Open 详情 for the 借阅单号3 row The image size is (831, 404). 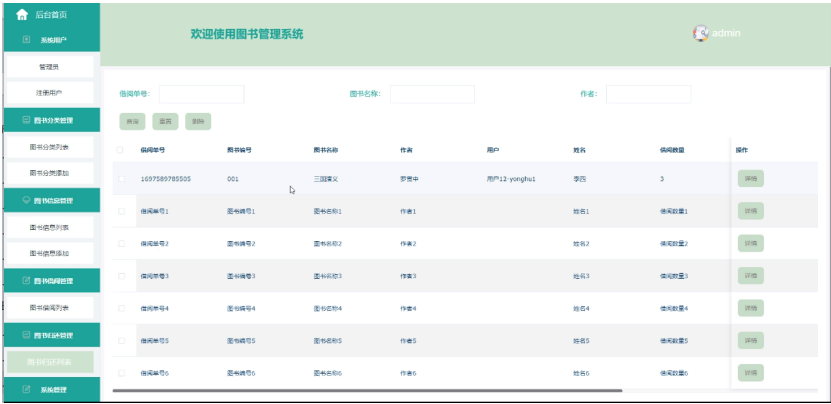tap(750, 276)
